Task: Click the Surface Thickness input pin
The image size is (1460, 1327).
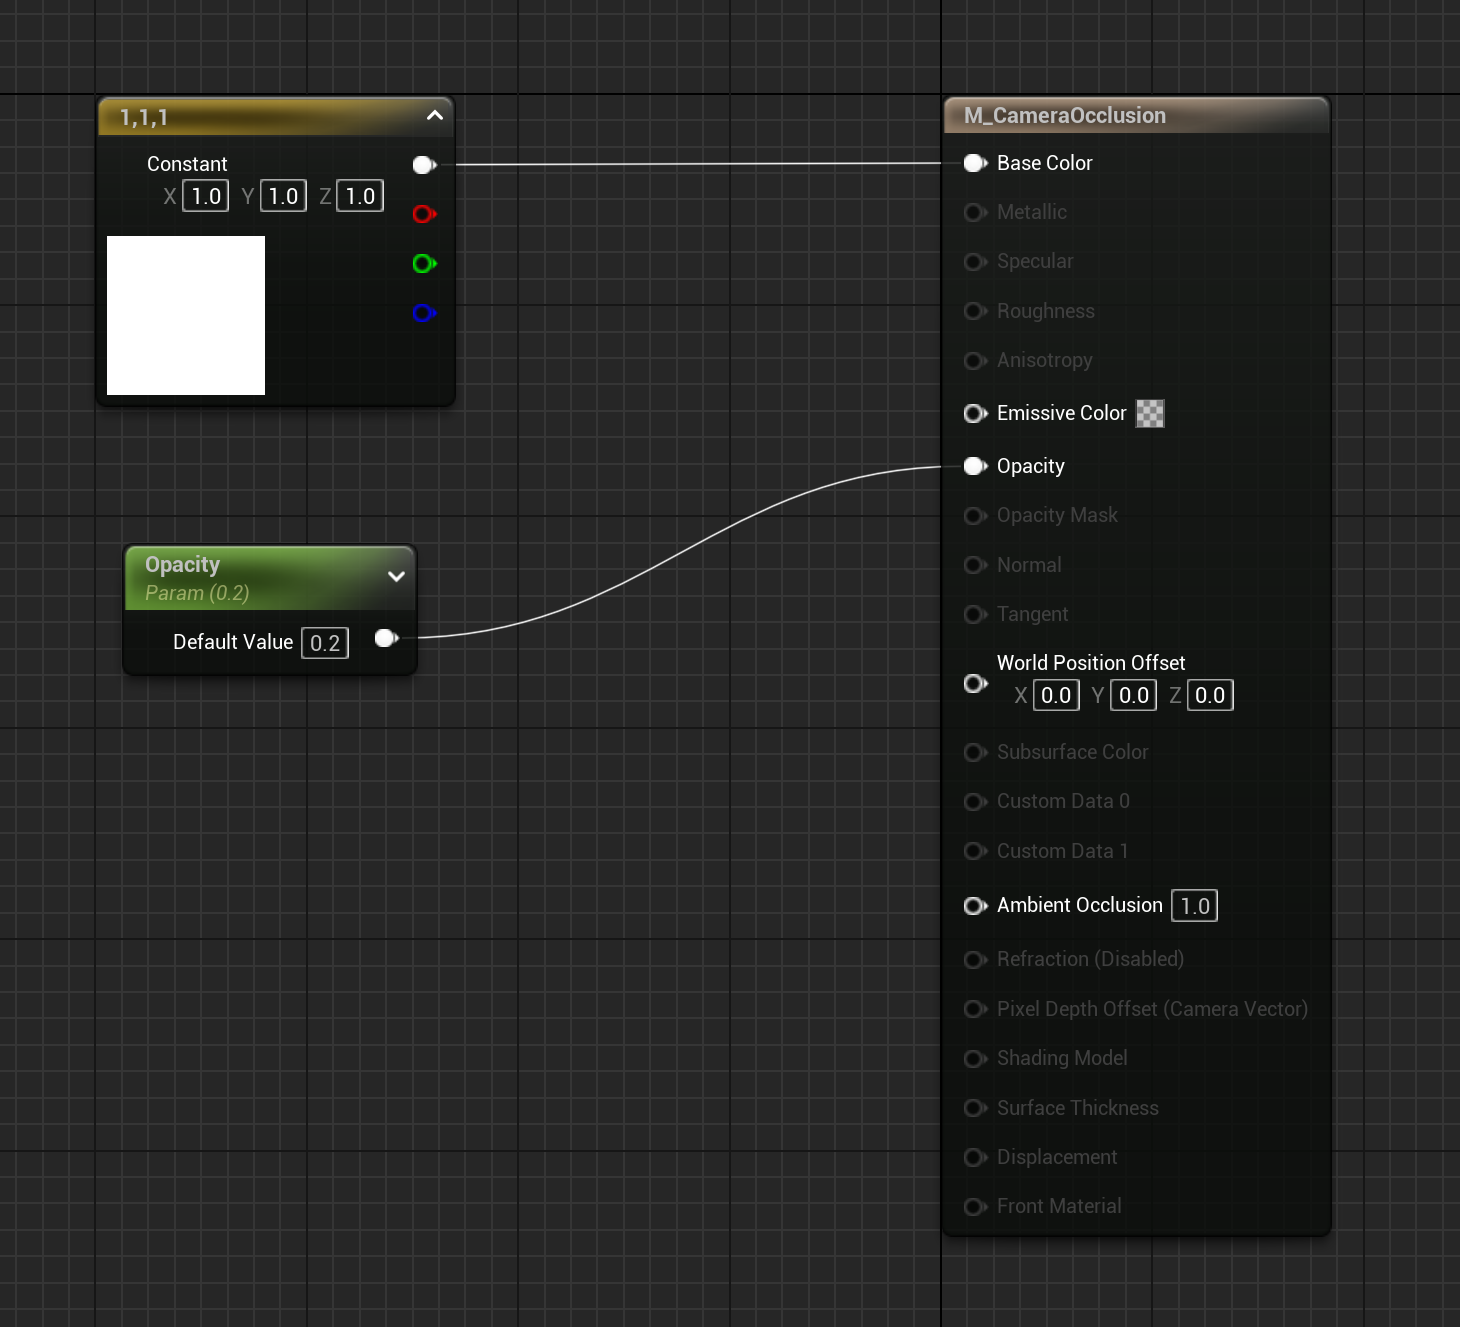Action: pyautogui.click(x=976, y=1108)
